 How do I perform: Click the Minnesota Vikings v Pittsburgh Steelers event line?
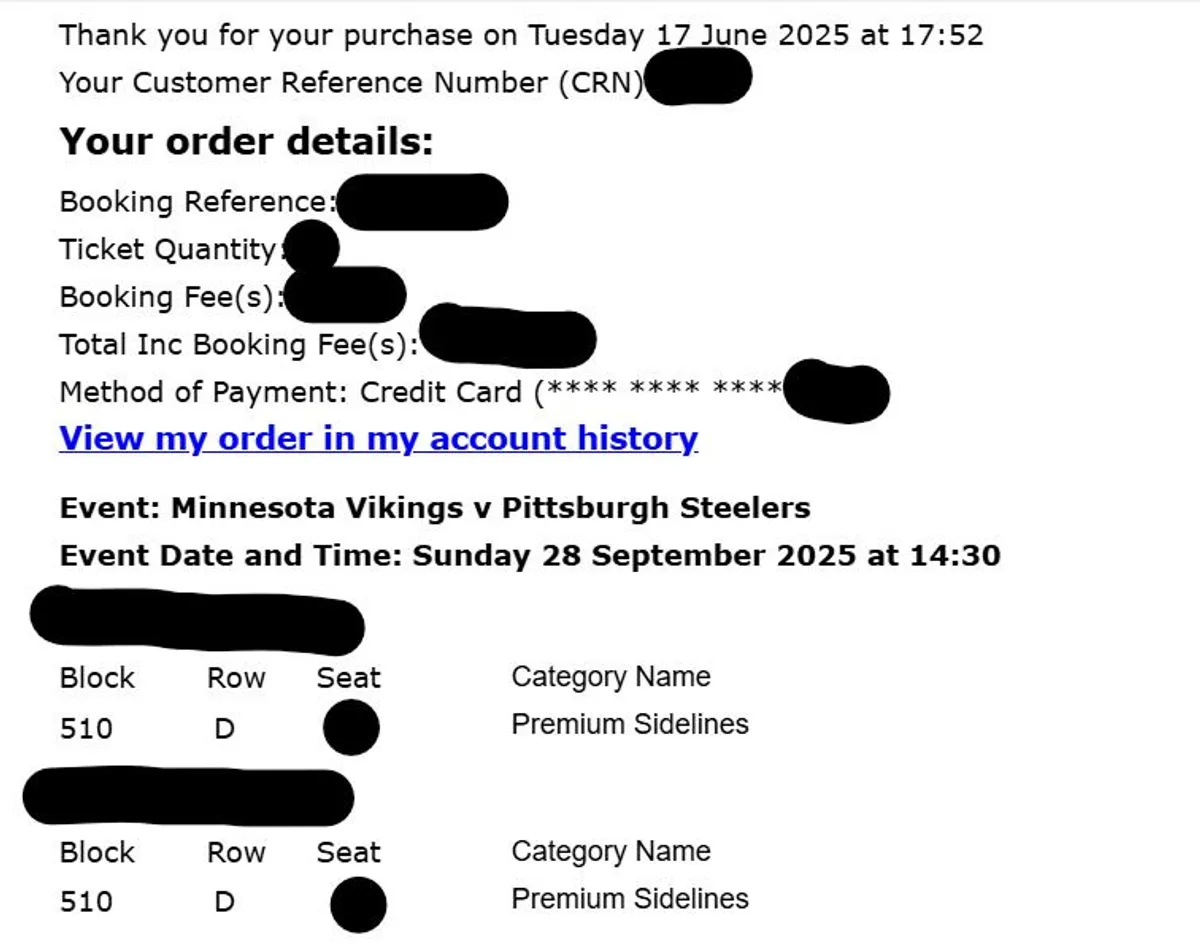[x=435, y=508]
